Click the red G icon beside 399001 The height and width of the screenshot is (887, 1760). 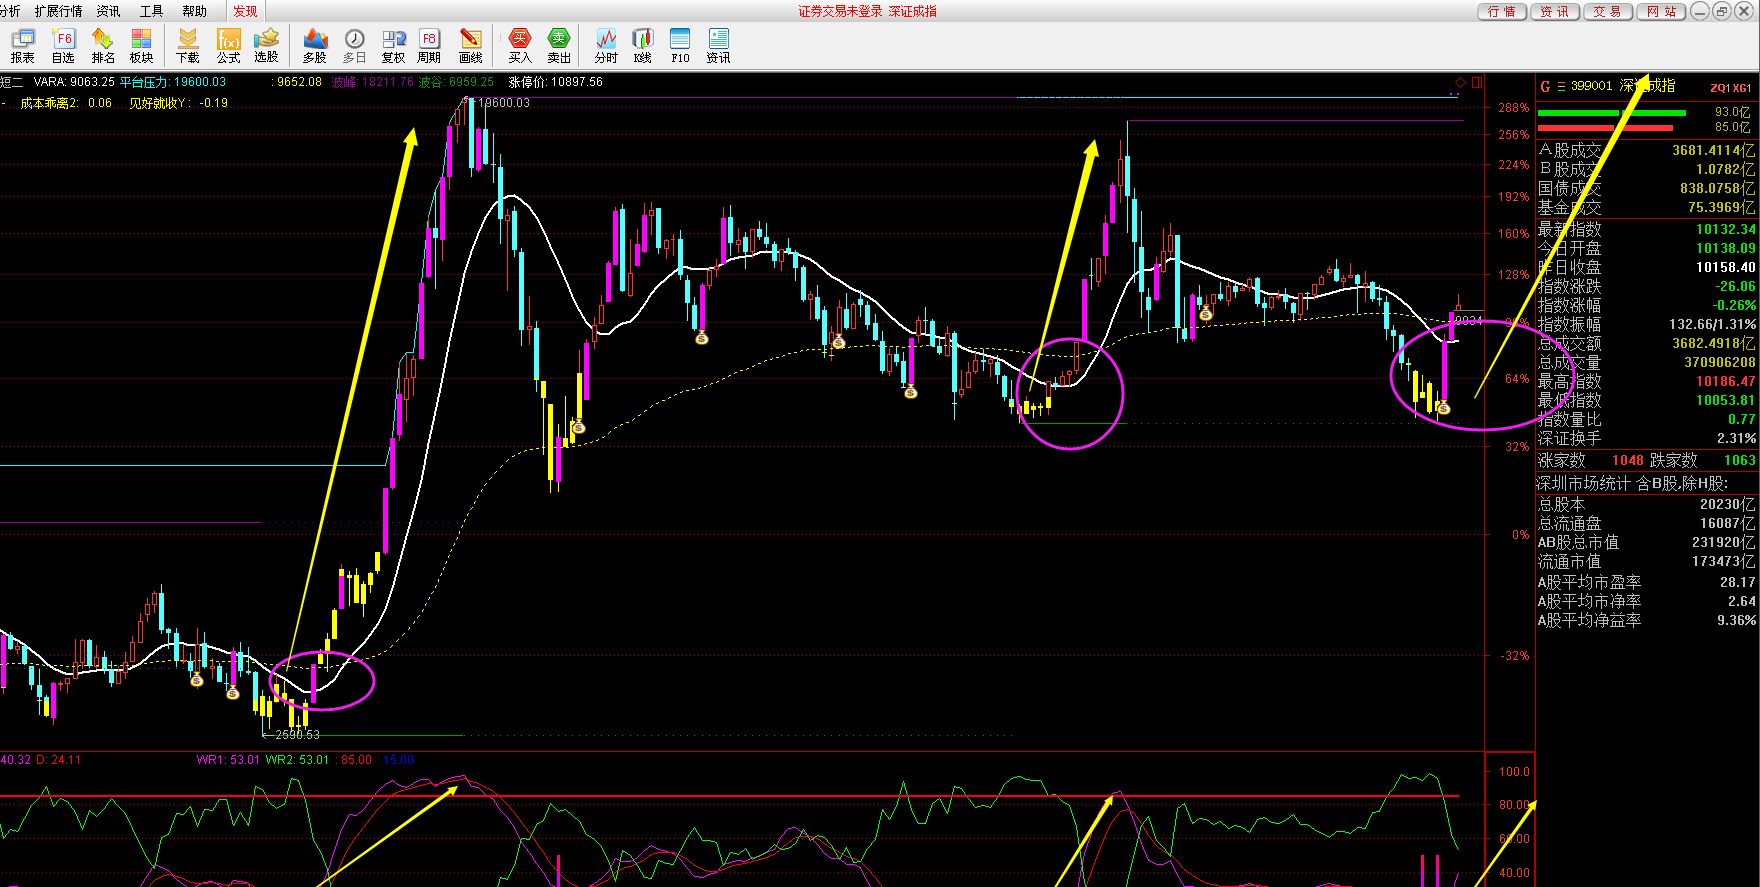pos(1545,86)
